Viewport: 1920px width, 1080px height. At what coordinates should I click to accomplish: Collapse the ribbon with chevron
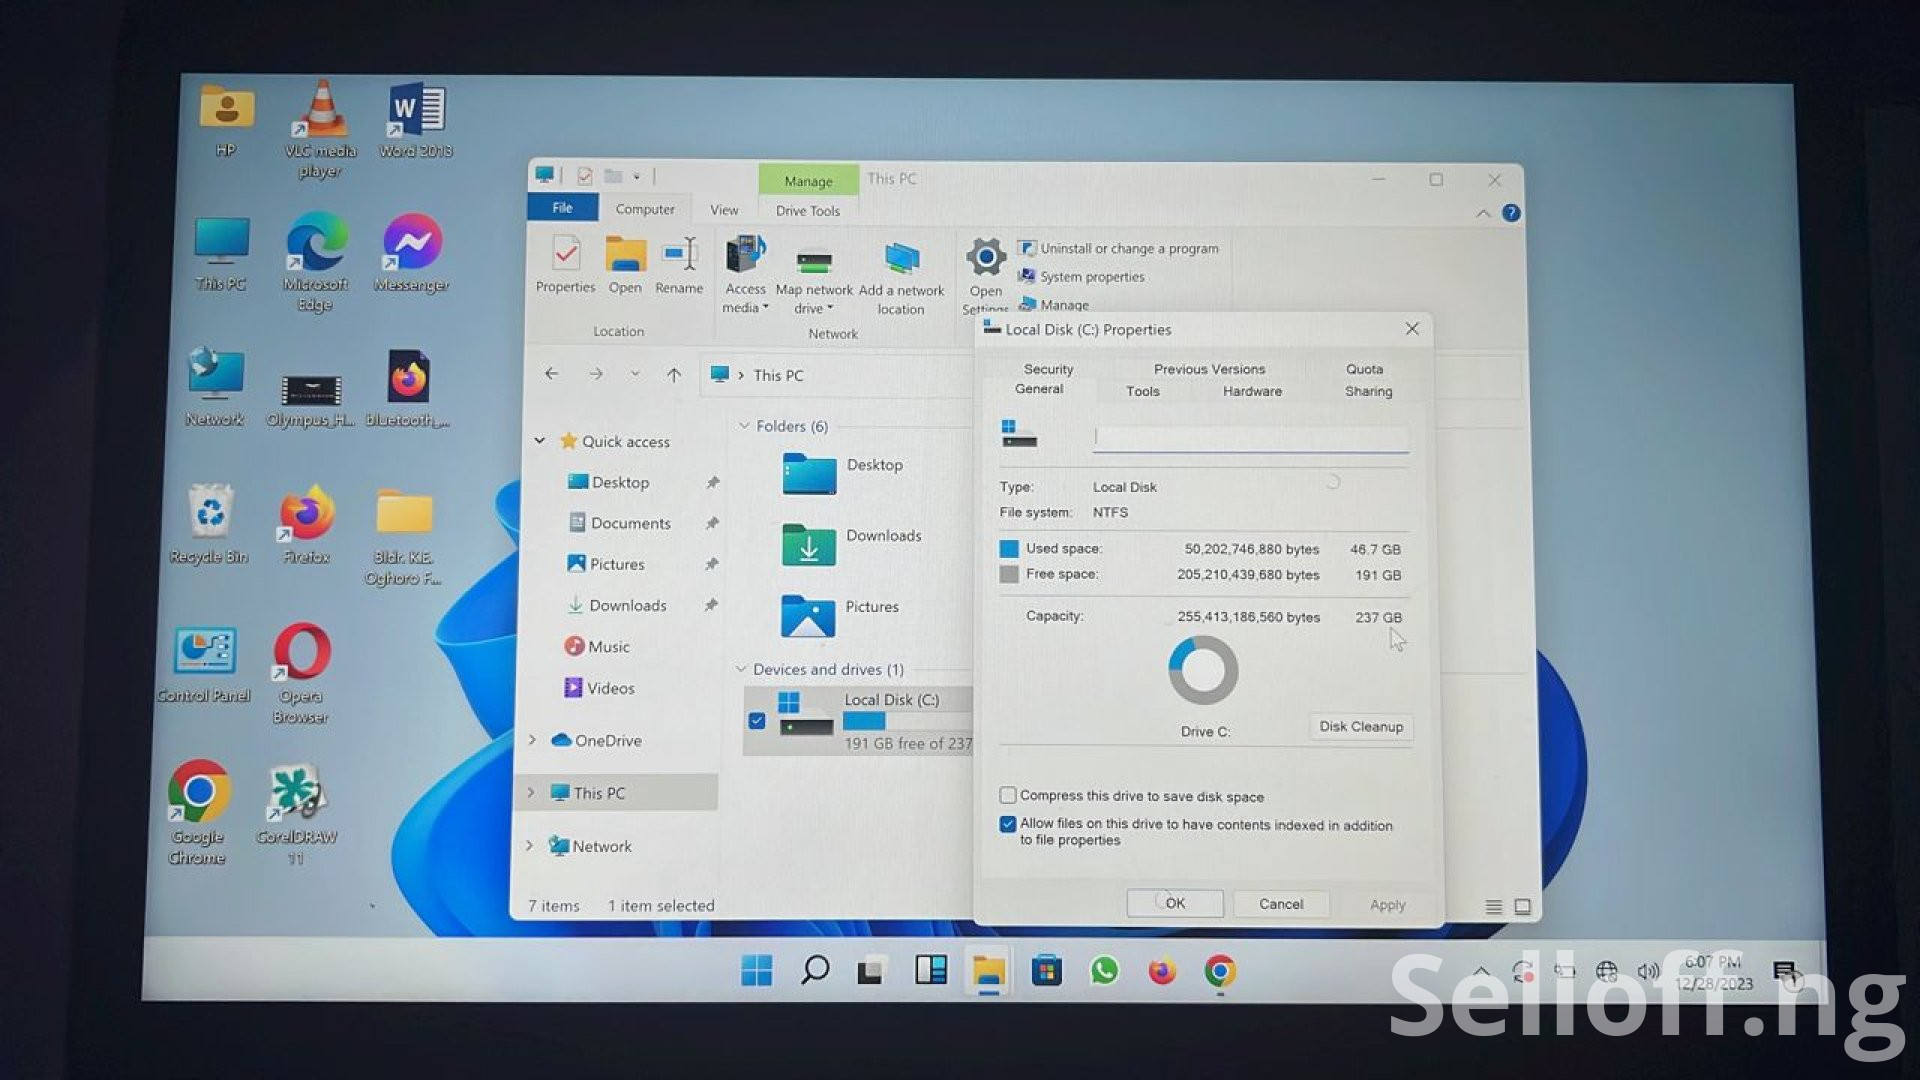[x=1483, y=213]
